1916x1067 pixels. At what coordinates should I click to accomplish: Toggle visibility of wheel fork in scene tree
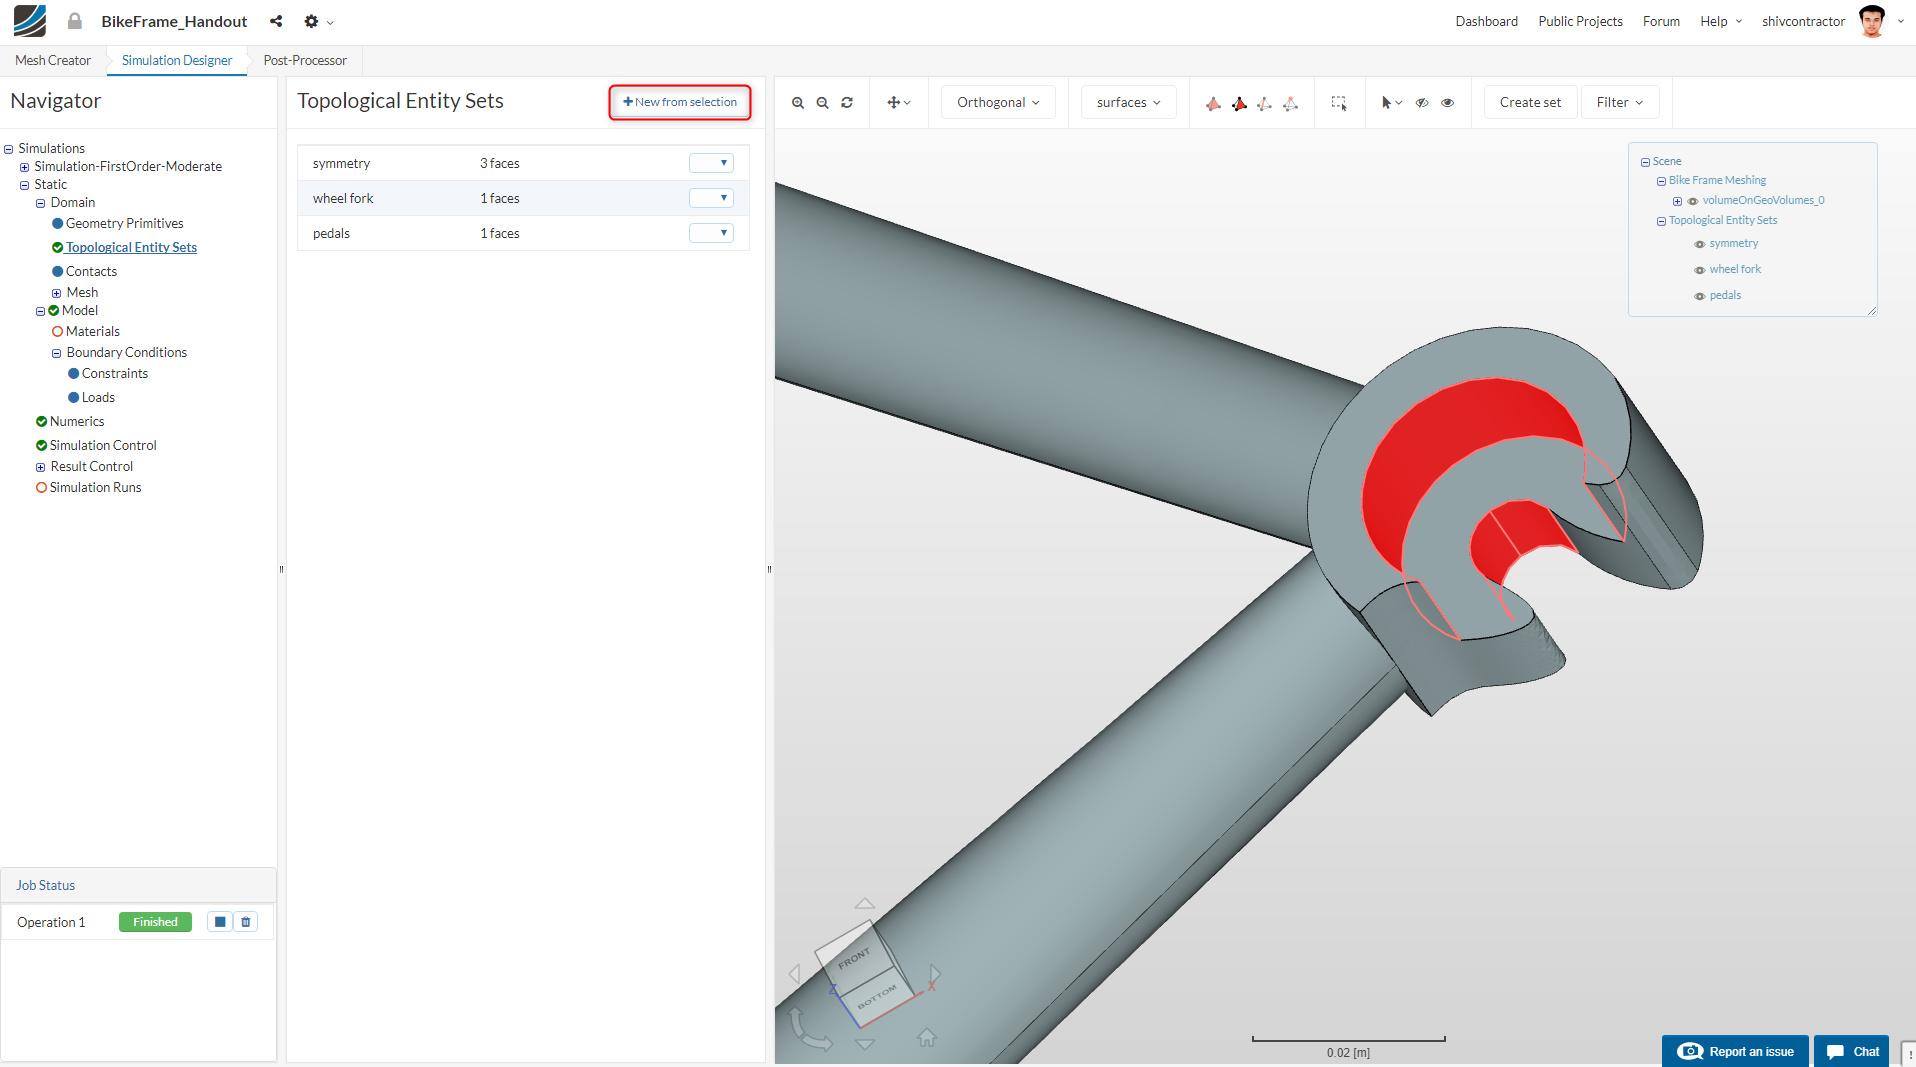pos(1700,270)
